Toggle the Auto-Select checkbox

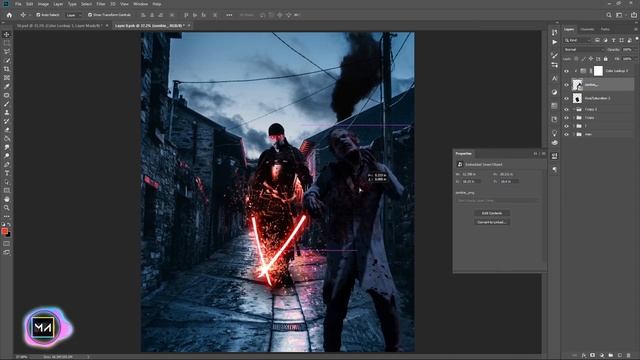[x=38, y=15]
